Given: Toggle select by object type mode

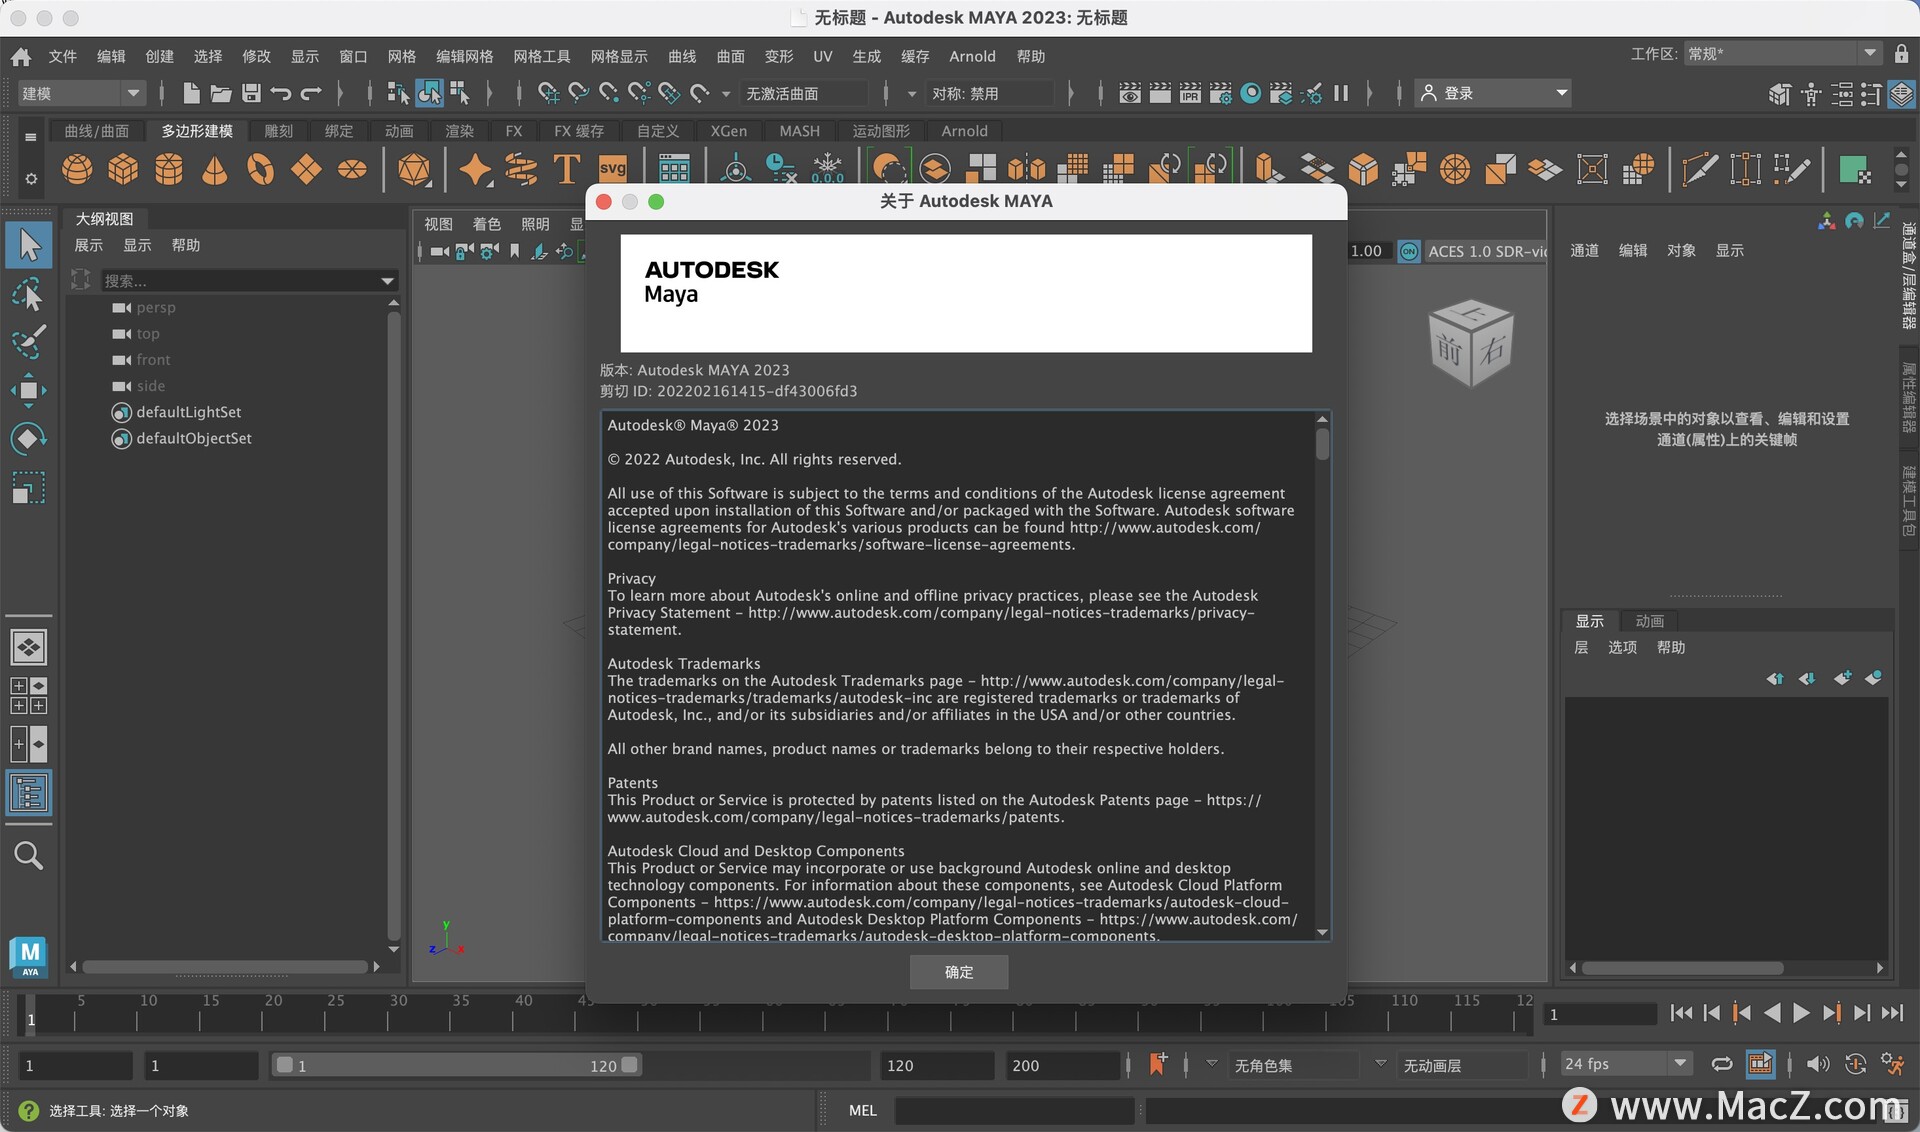Looking at the screenshot, I should pos(429,93).
